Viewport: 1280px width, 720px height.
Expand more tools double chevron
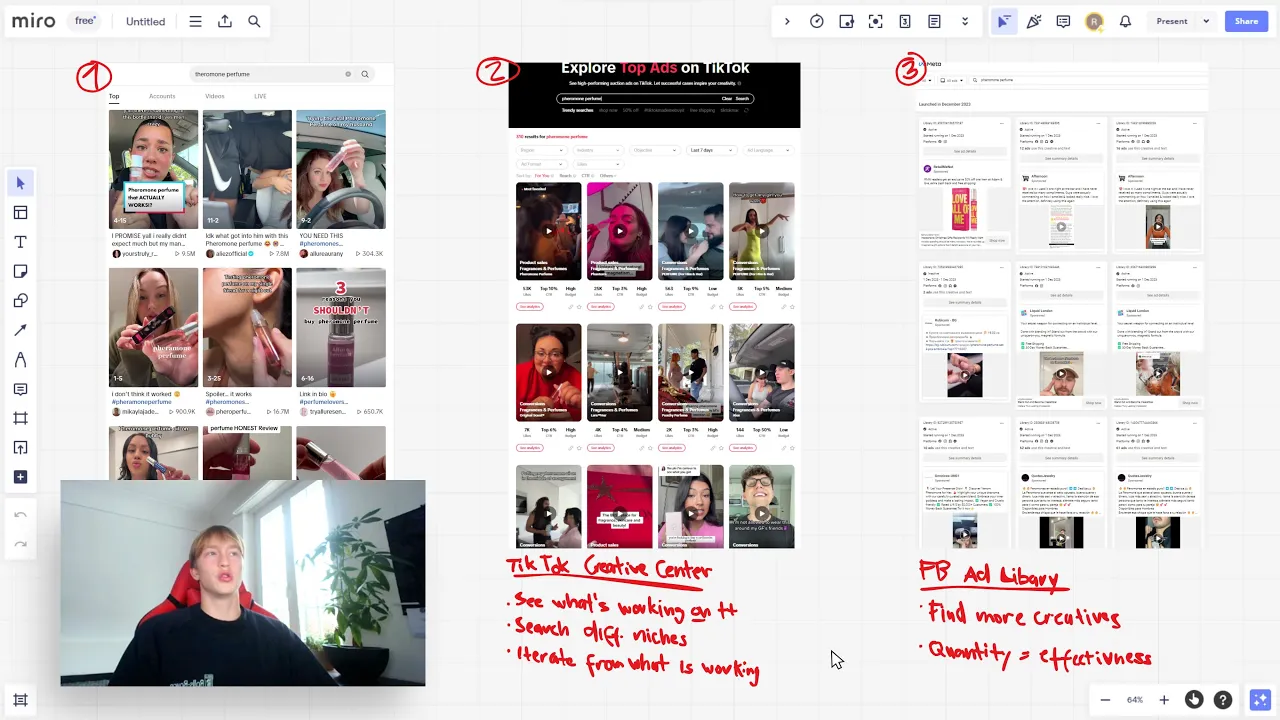coord(965,21)
